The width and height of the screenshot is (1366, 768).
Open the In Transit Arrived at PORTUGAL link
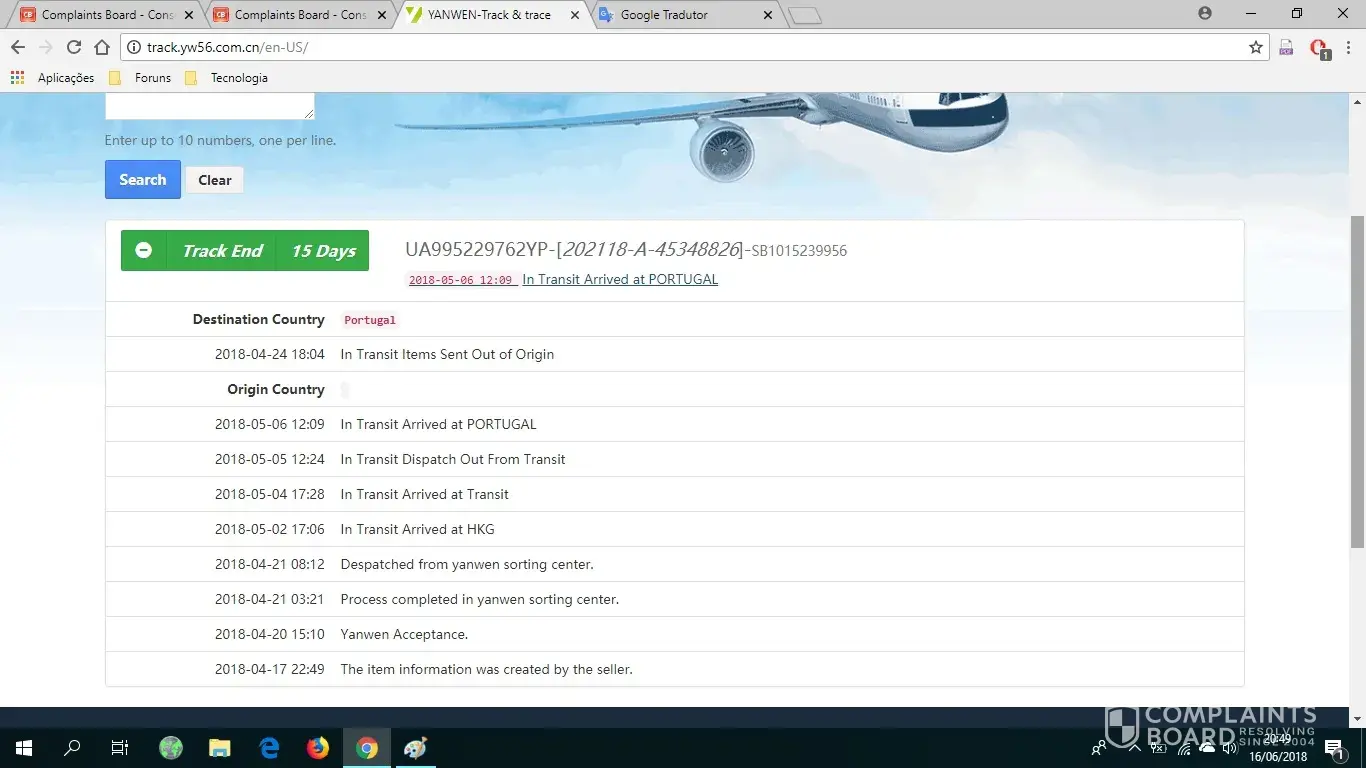[620, 280]
